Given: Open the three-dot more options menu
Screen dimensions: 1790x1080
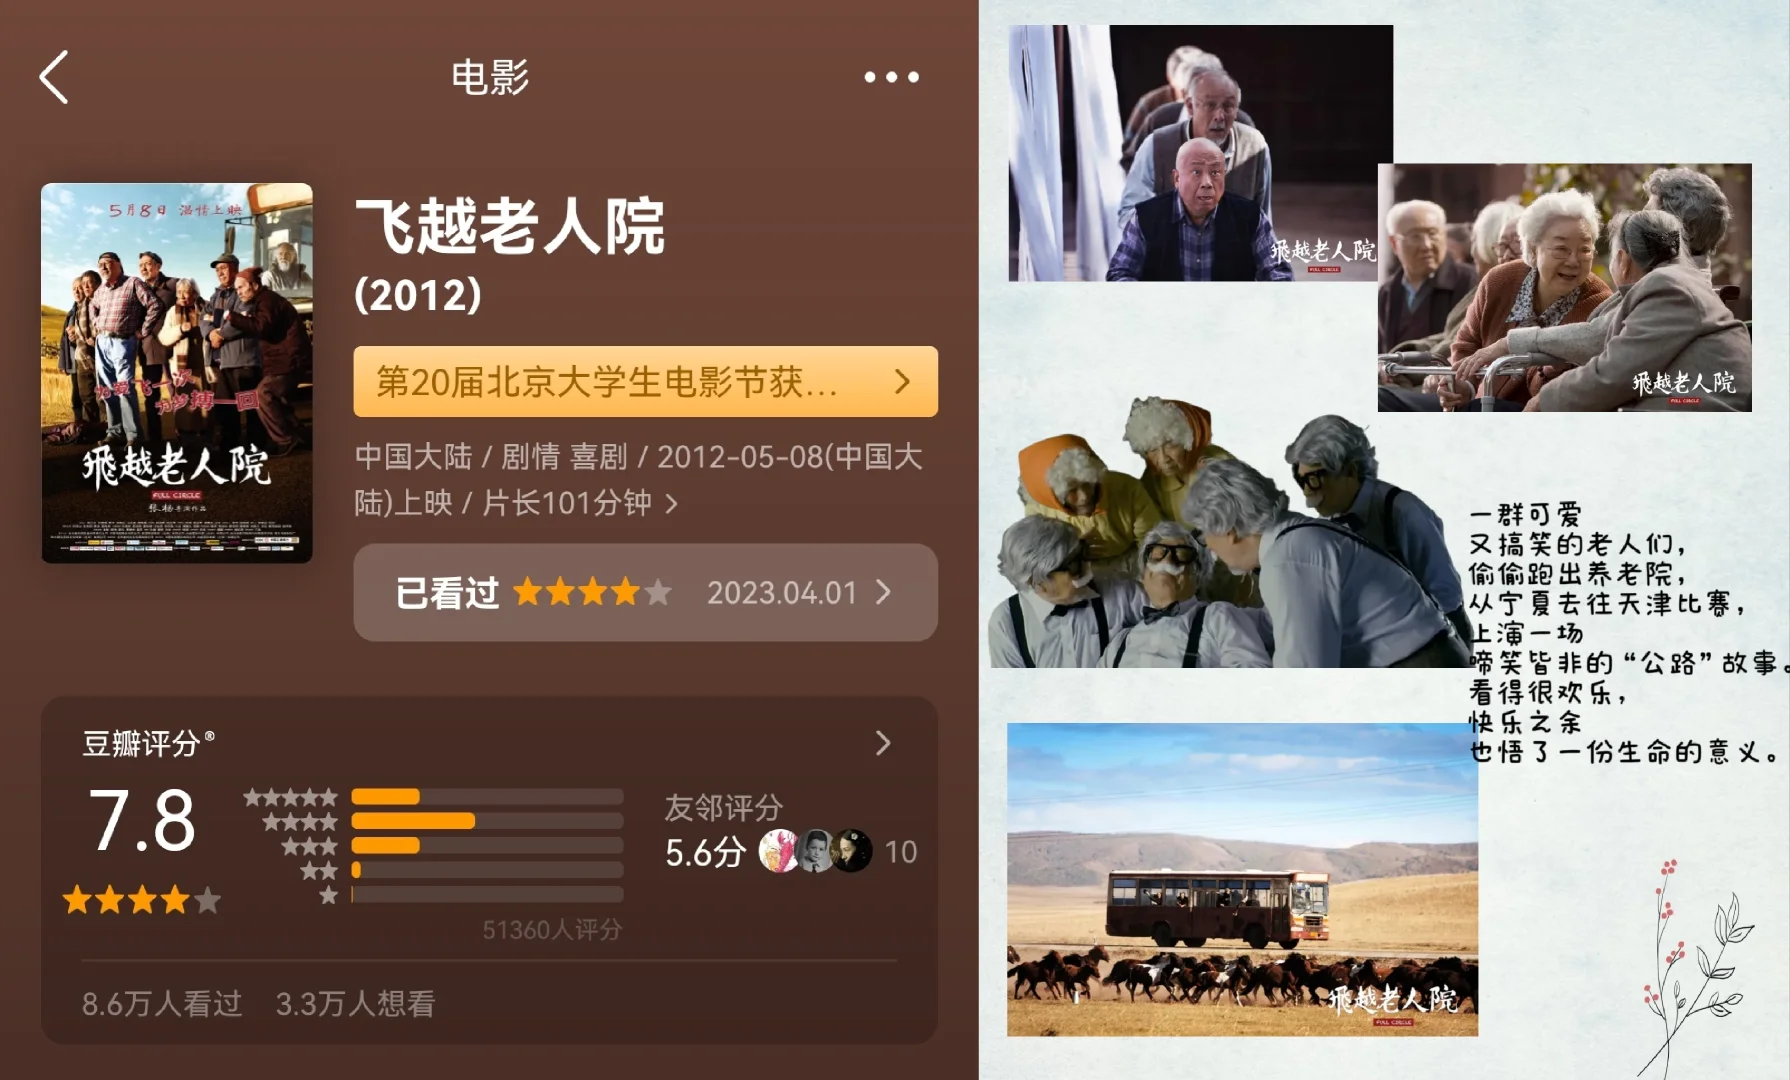Looking at the screenshot, I should point(891,77).
